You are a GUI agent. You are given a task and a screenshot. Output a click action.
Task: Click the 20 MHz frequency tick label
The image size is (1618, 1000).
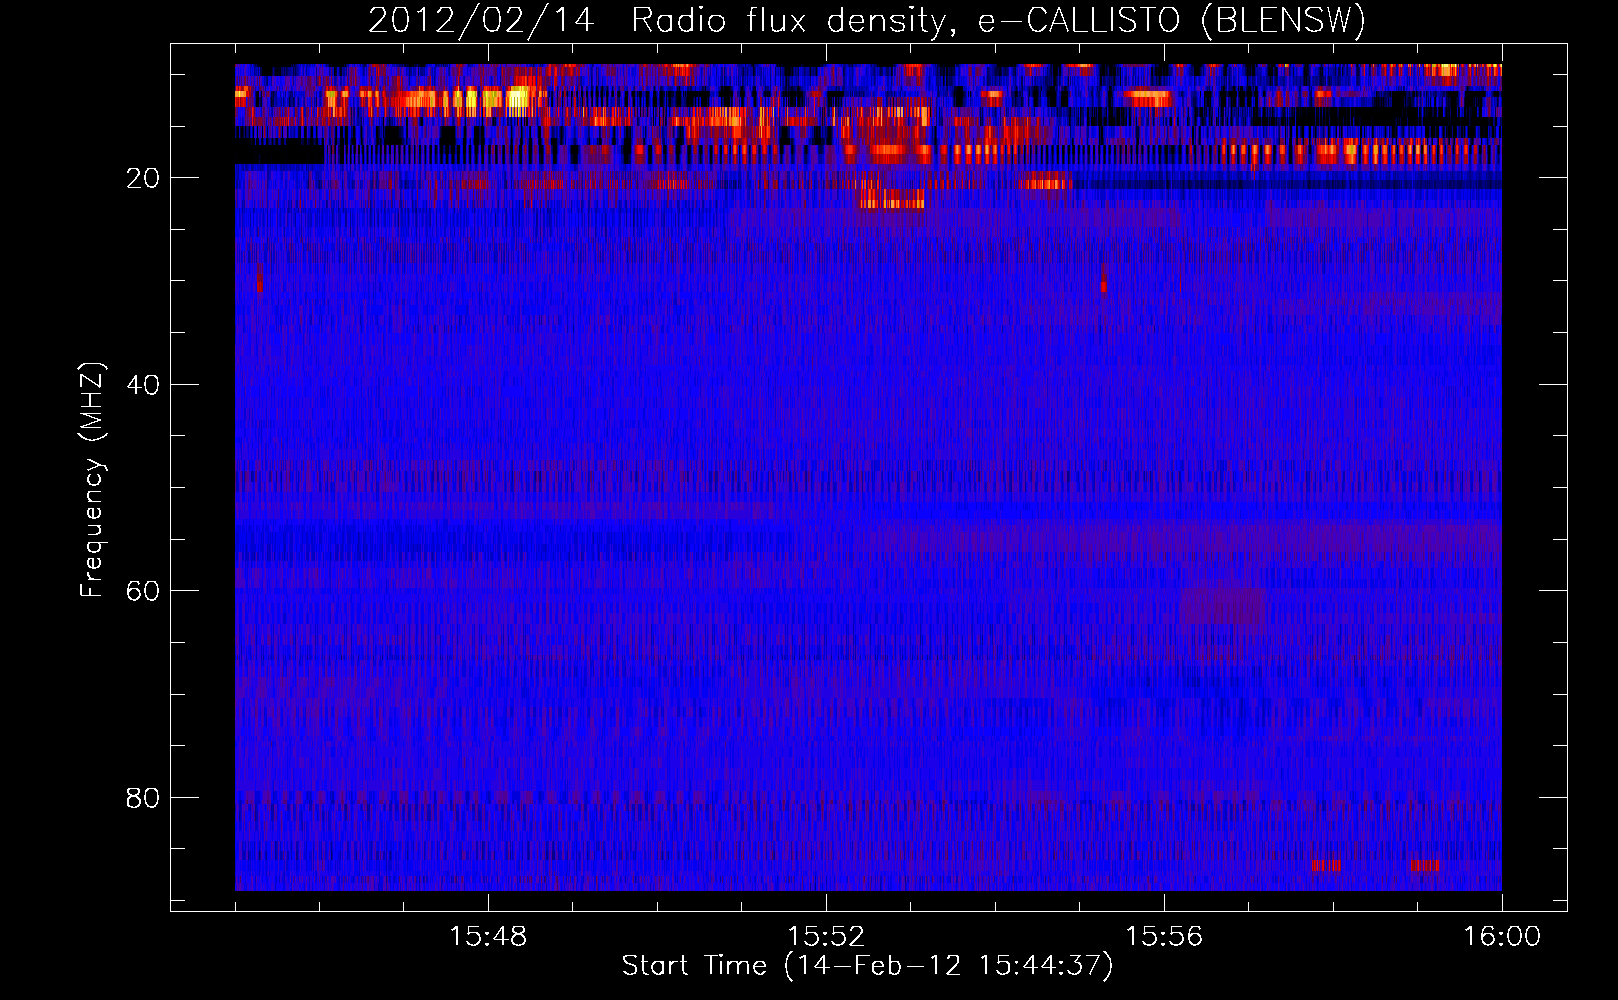click(x=144, y=178)
